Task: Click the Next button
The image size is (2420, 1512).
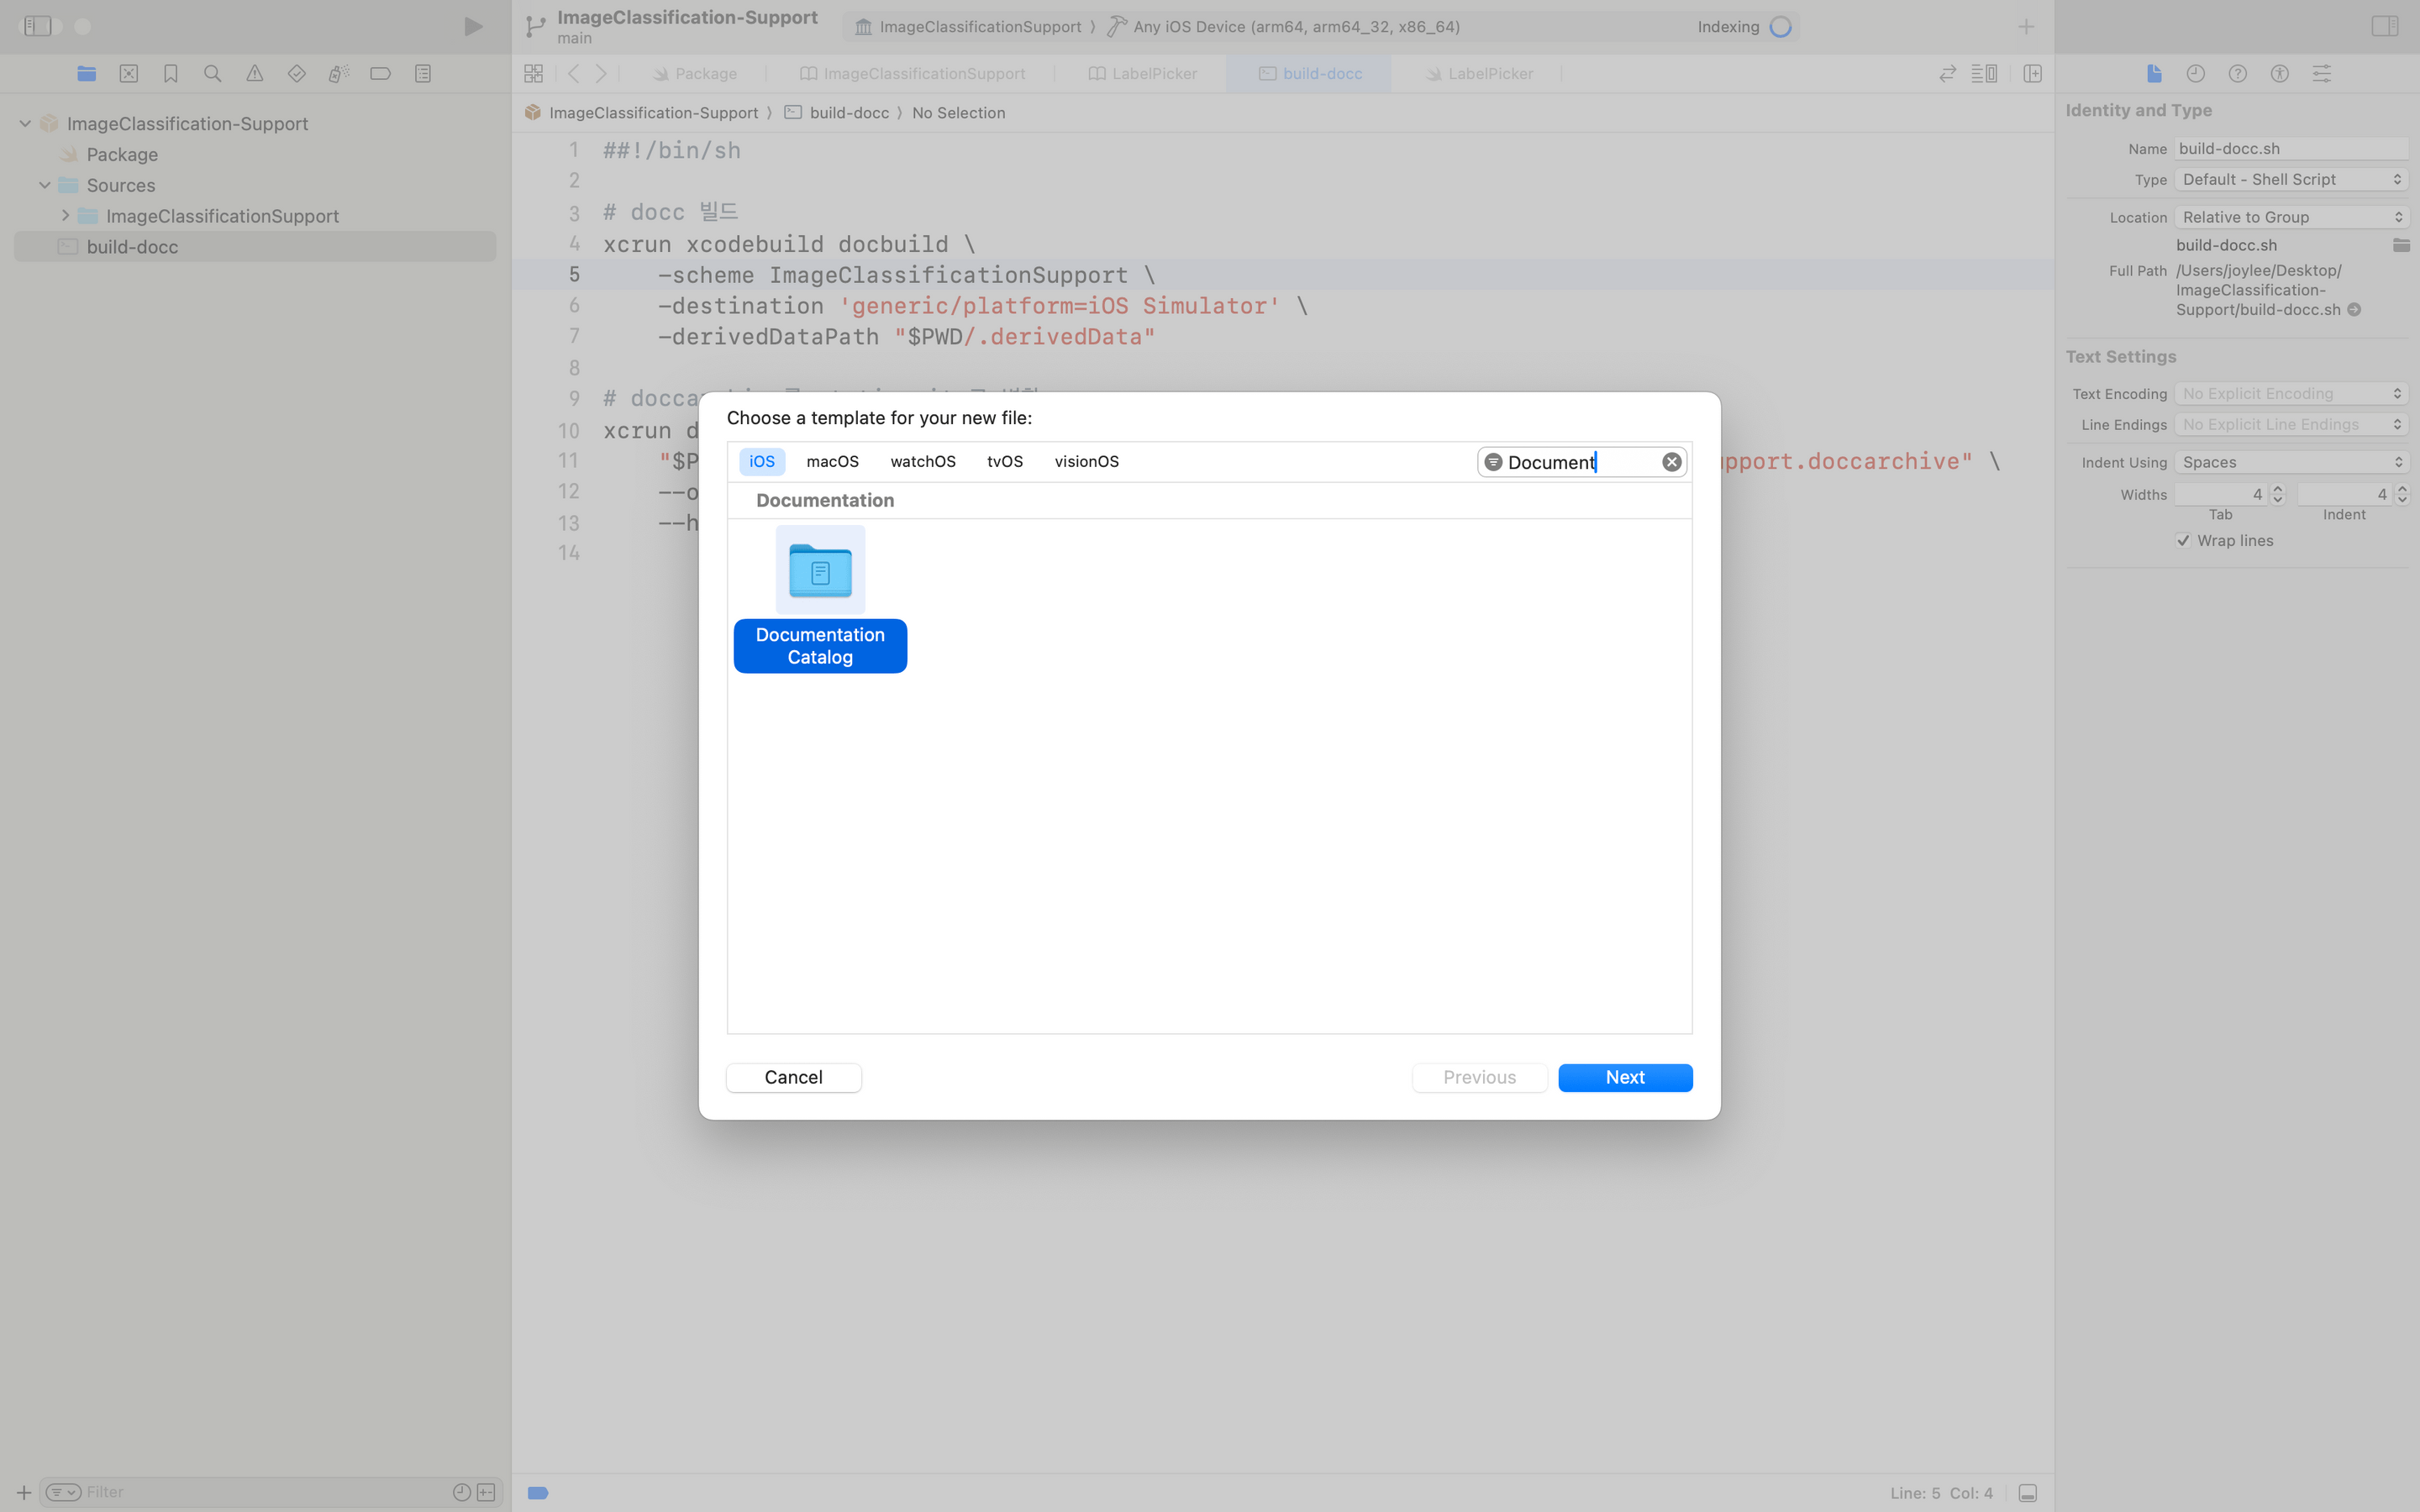Action: (1624, 1077)
